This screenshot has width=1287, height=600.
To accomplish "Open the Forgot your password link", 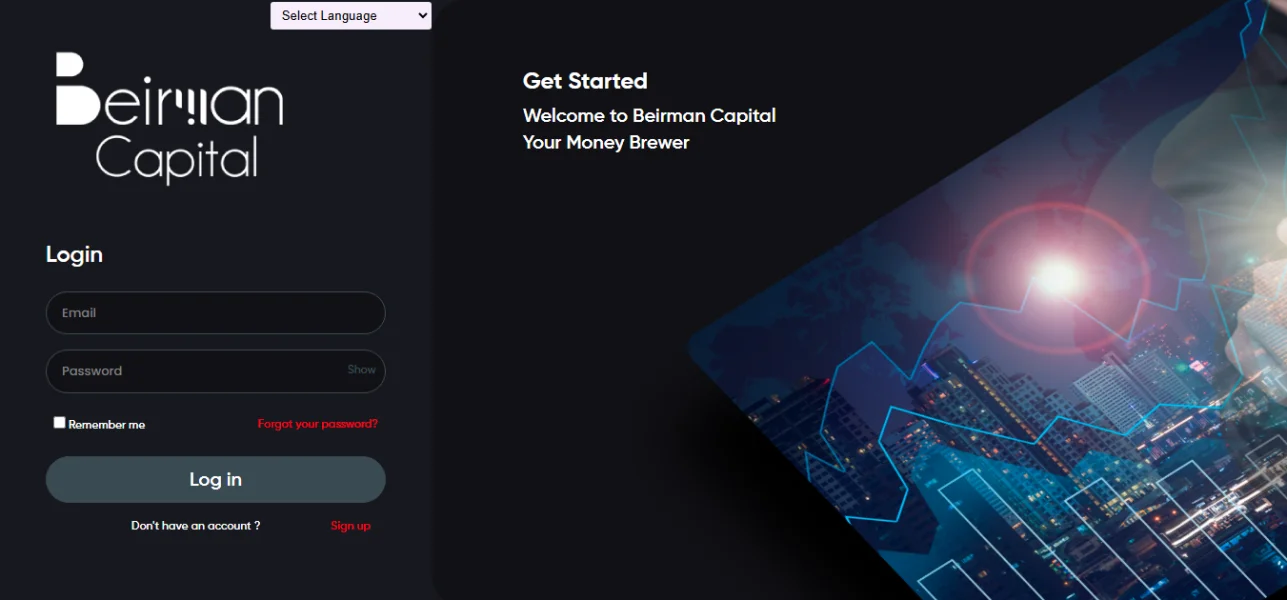I will [x=318, y=424].
